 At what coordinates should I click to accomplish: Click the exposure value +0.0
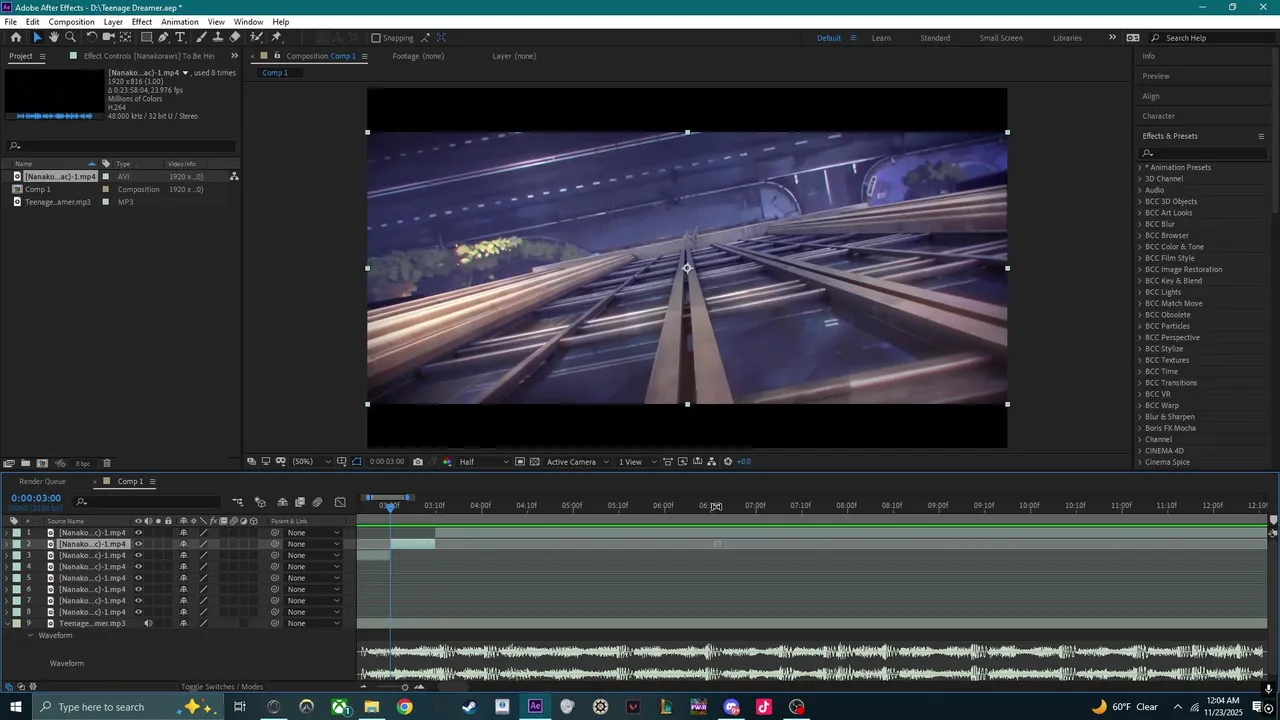click(x=743, y=462)
